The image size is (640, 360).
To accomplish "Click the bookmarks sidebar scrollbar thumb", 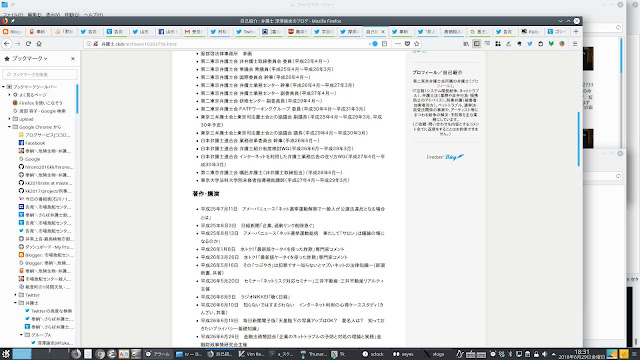I will tap(77, 99).
